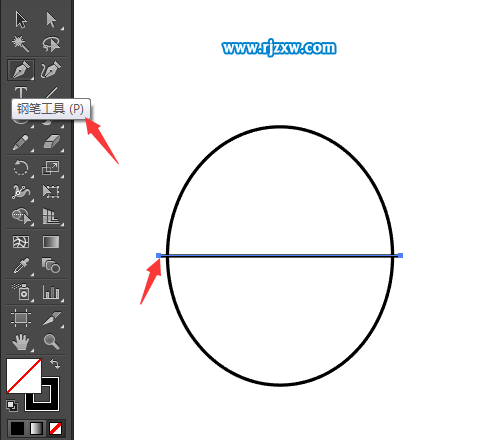Viewport: 493px width, 440px height.
Task: Select the Pencil tool
Action: point(21,143)
